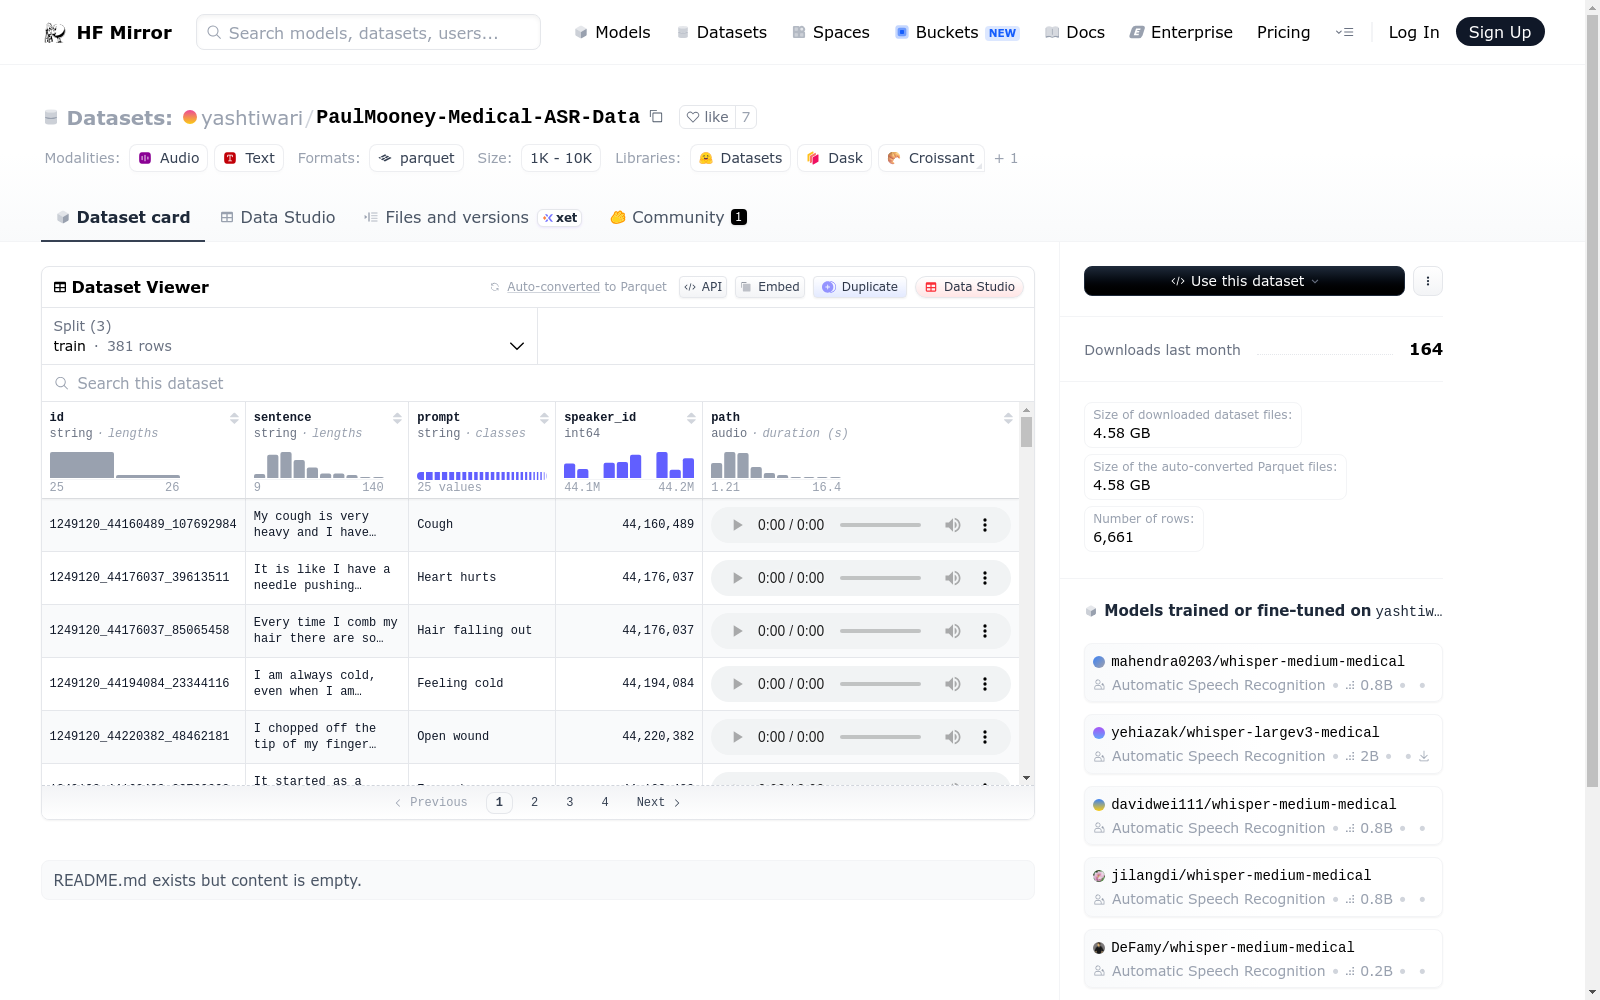Mute audio in the Feeling cold row
Viewport: 1600px width, 1000px height.
[x=953, y=684]
